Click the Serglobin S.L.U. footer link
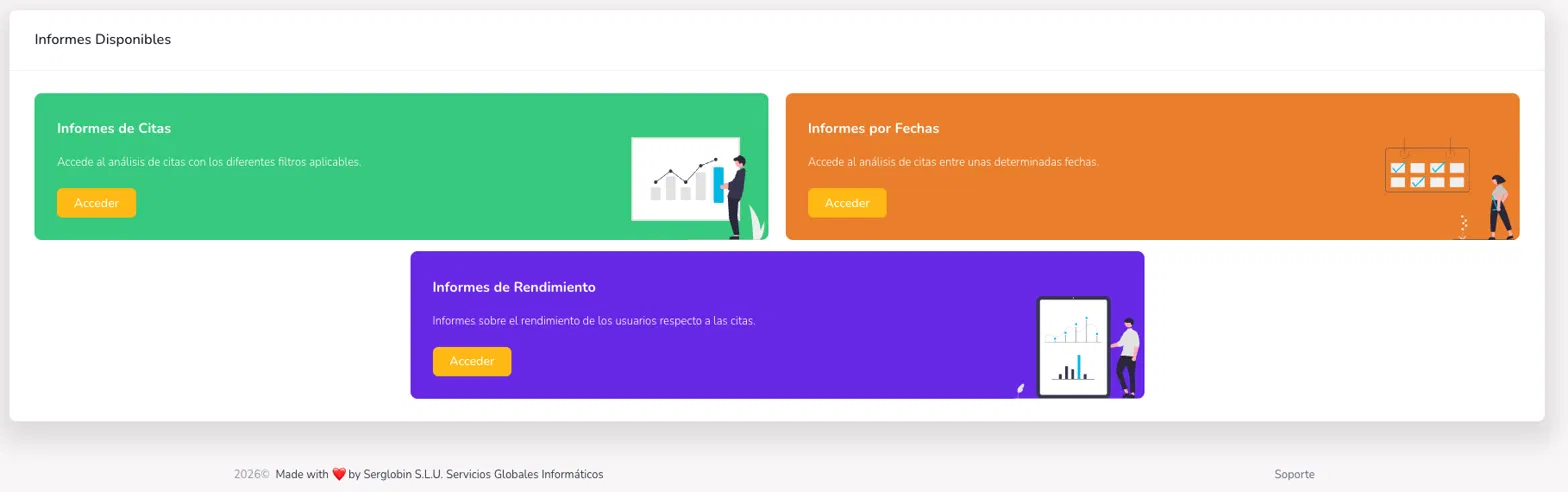1568x492 pixels. pos(482,474)
